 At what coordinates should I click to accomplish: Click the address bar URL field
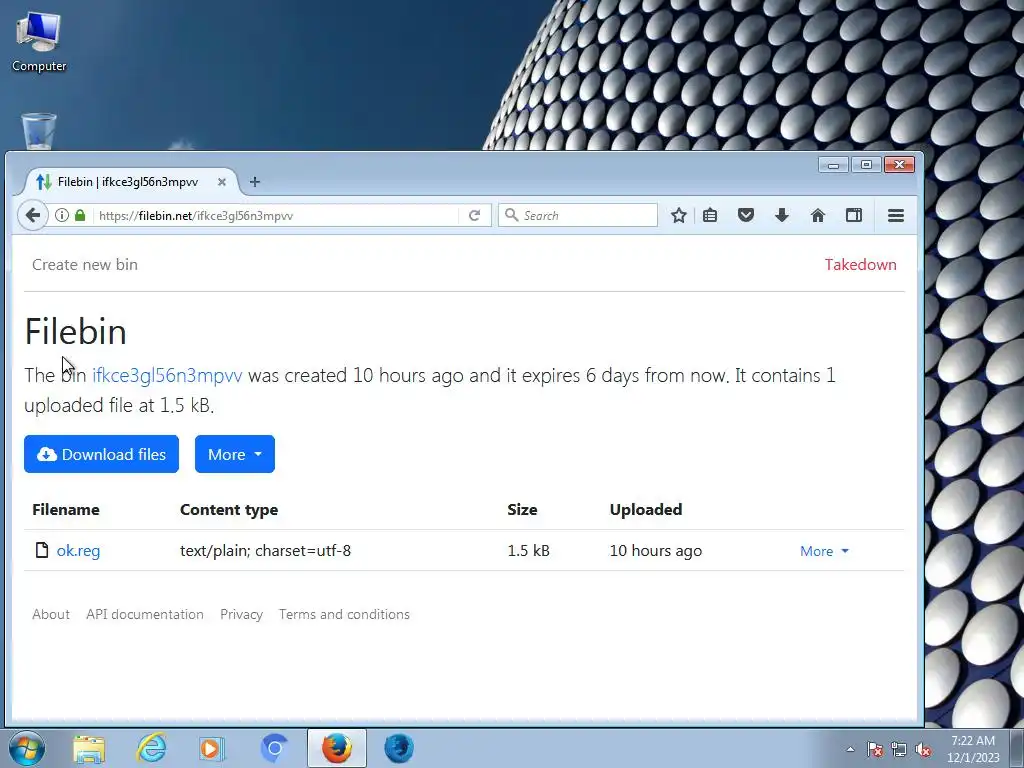click(278, 216)
